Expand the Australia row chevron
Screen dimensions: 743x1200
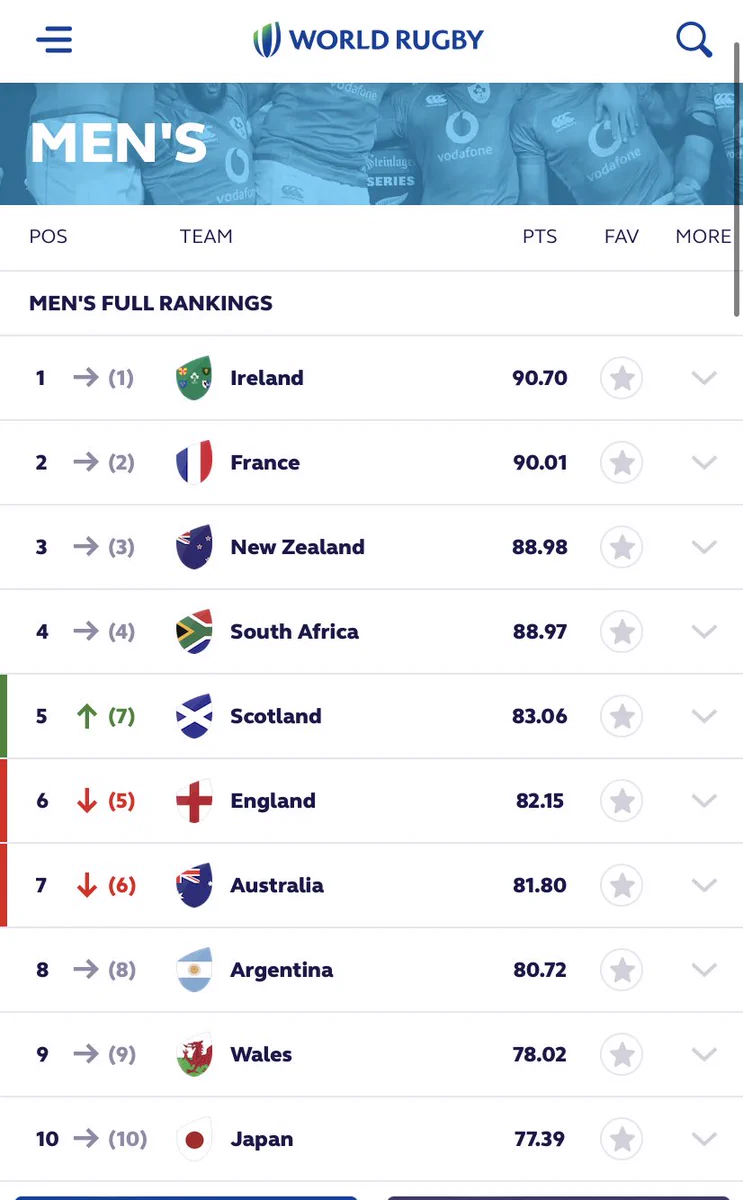tap(704, 885)
